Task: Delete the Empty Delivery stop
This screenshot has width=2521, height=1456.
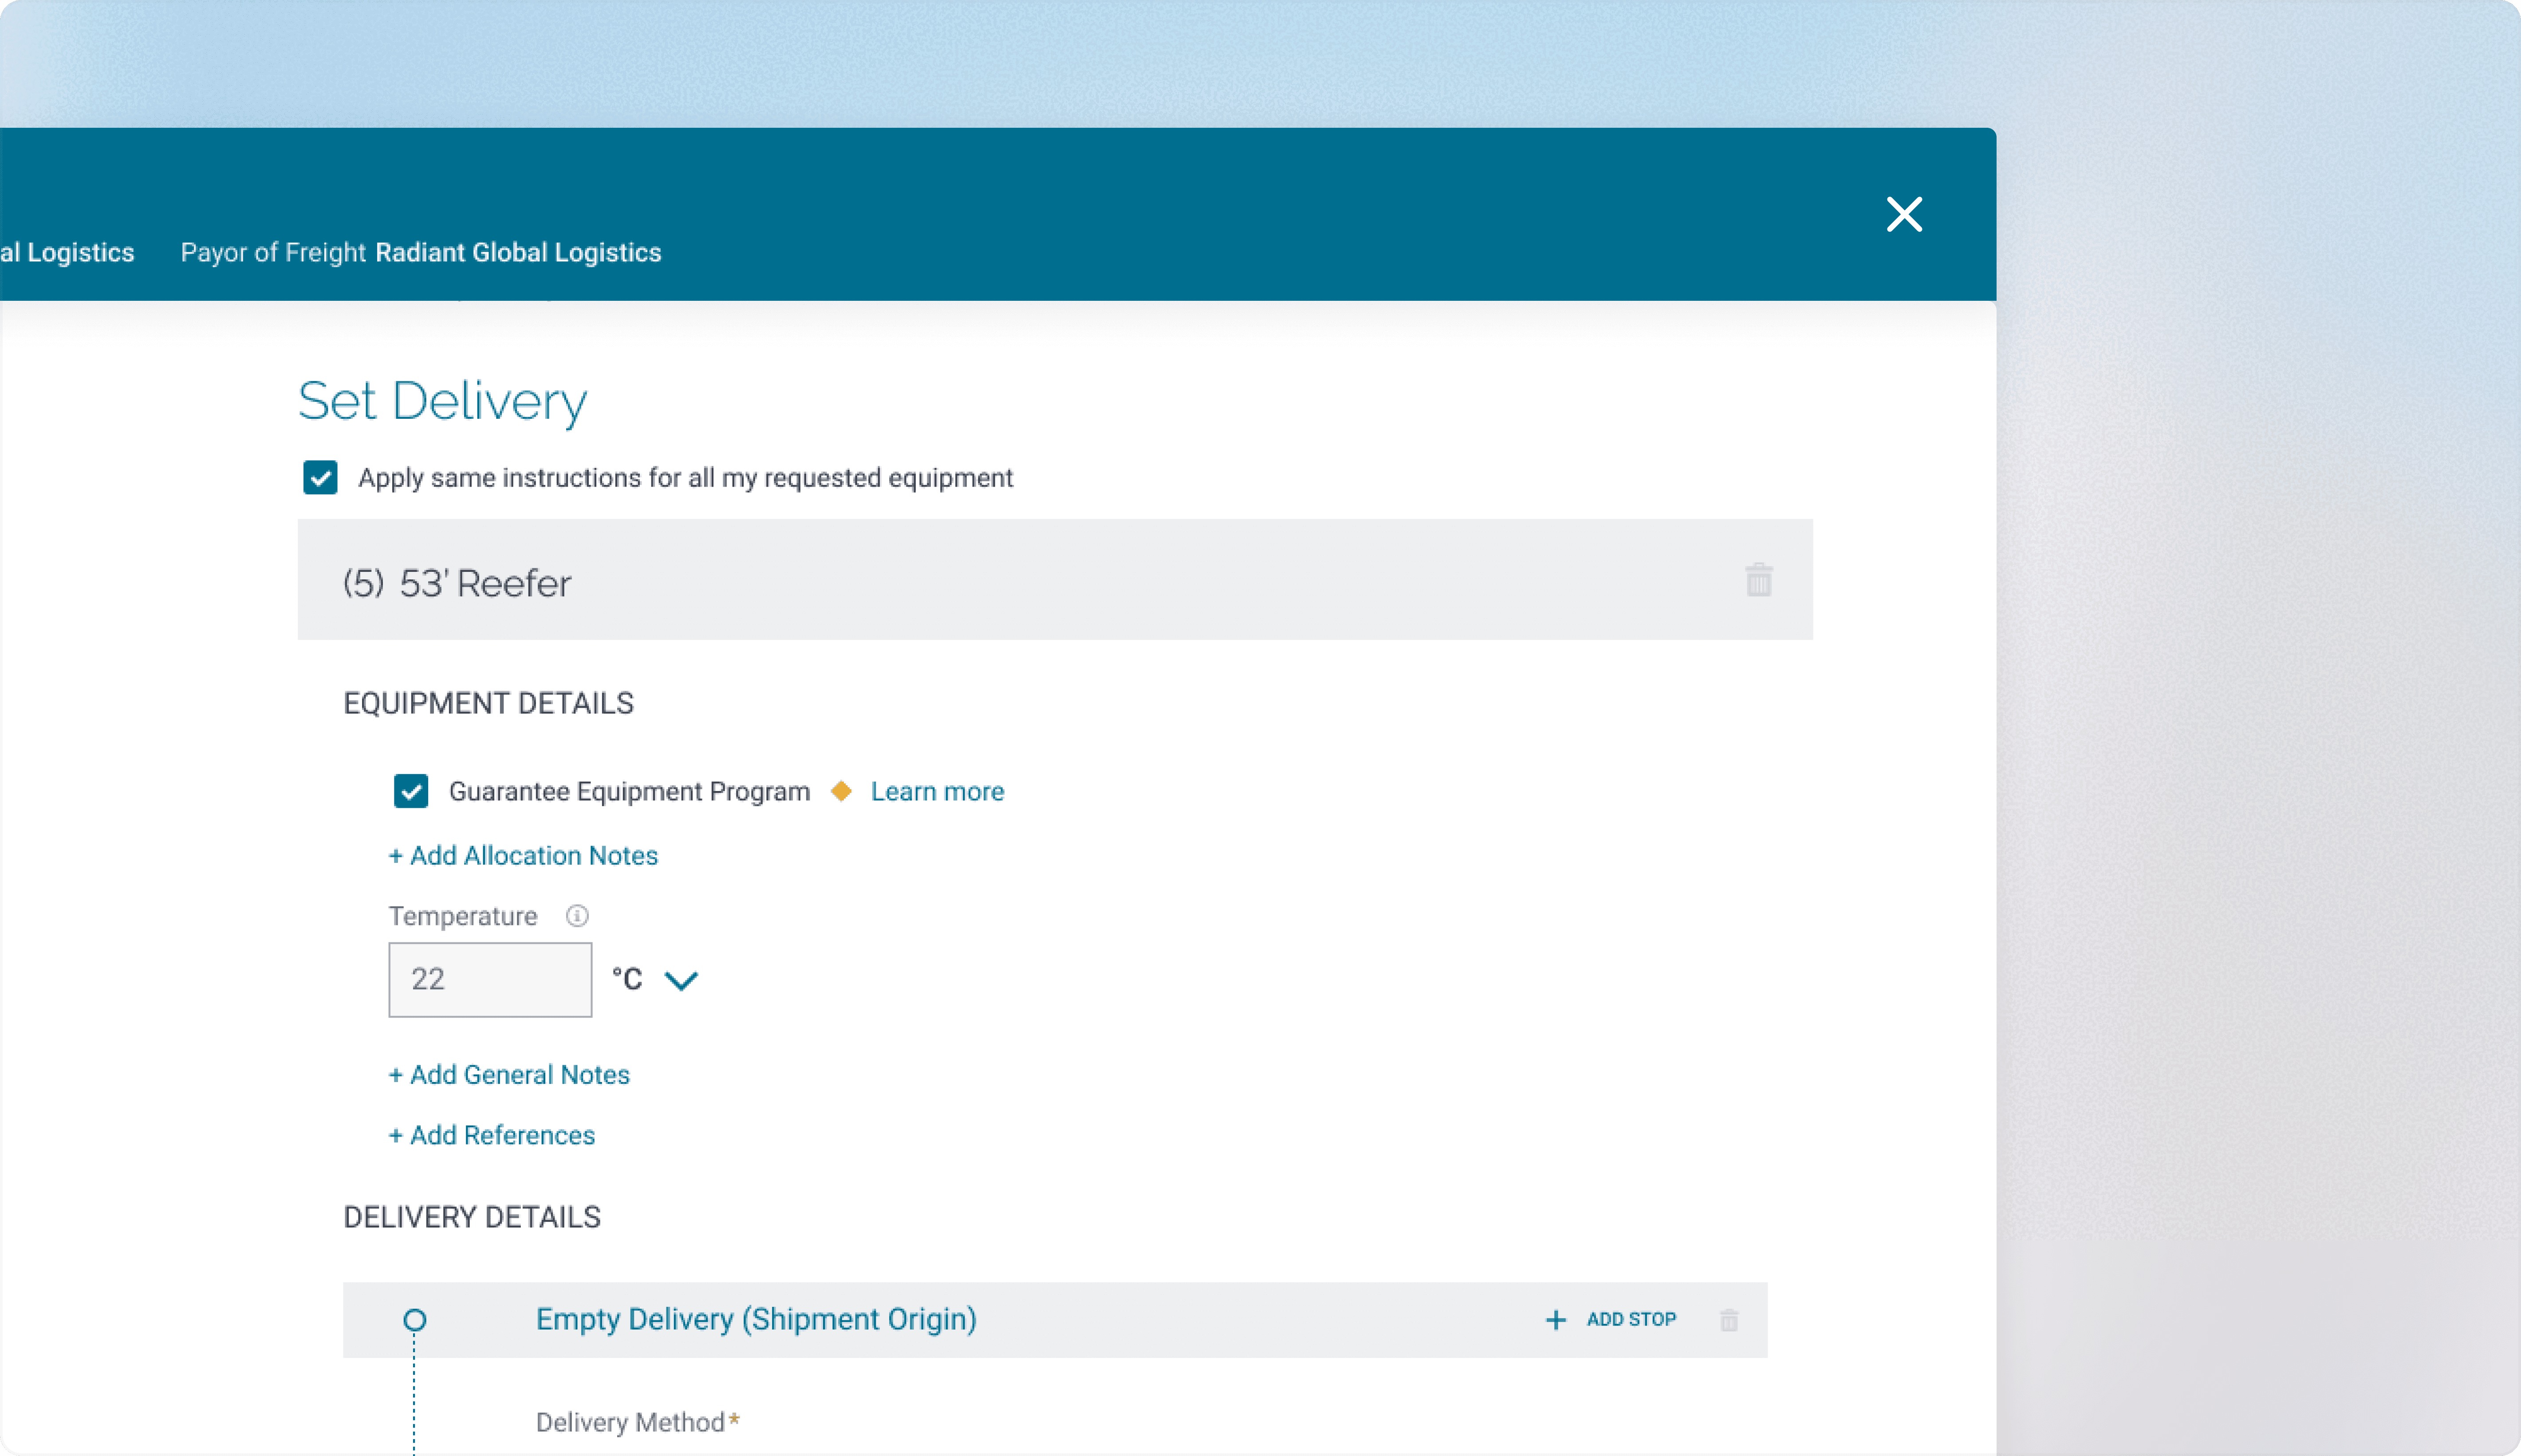Action: [x=1729, y=1320]
